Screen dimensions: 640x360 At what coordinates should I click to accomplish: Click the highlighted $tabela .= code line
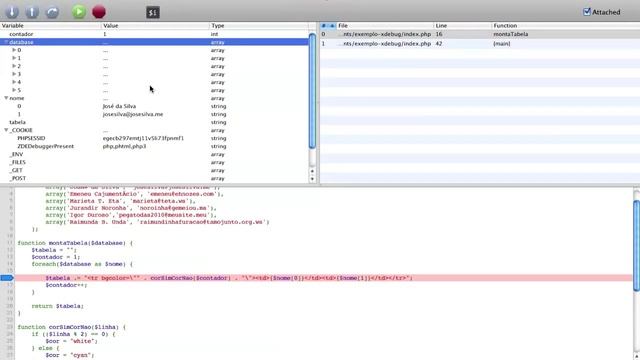[x=323, y=278]
